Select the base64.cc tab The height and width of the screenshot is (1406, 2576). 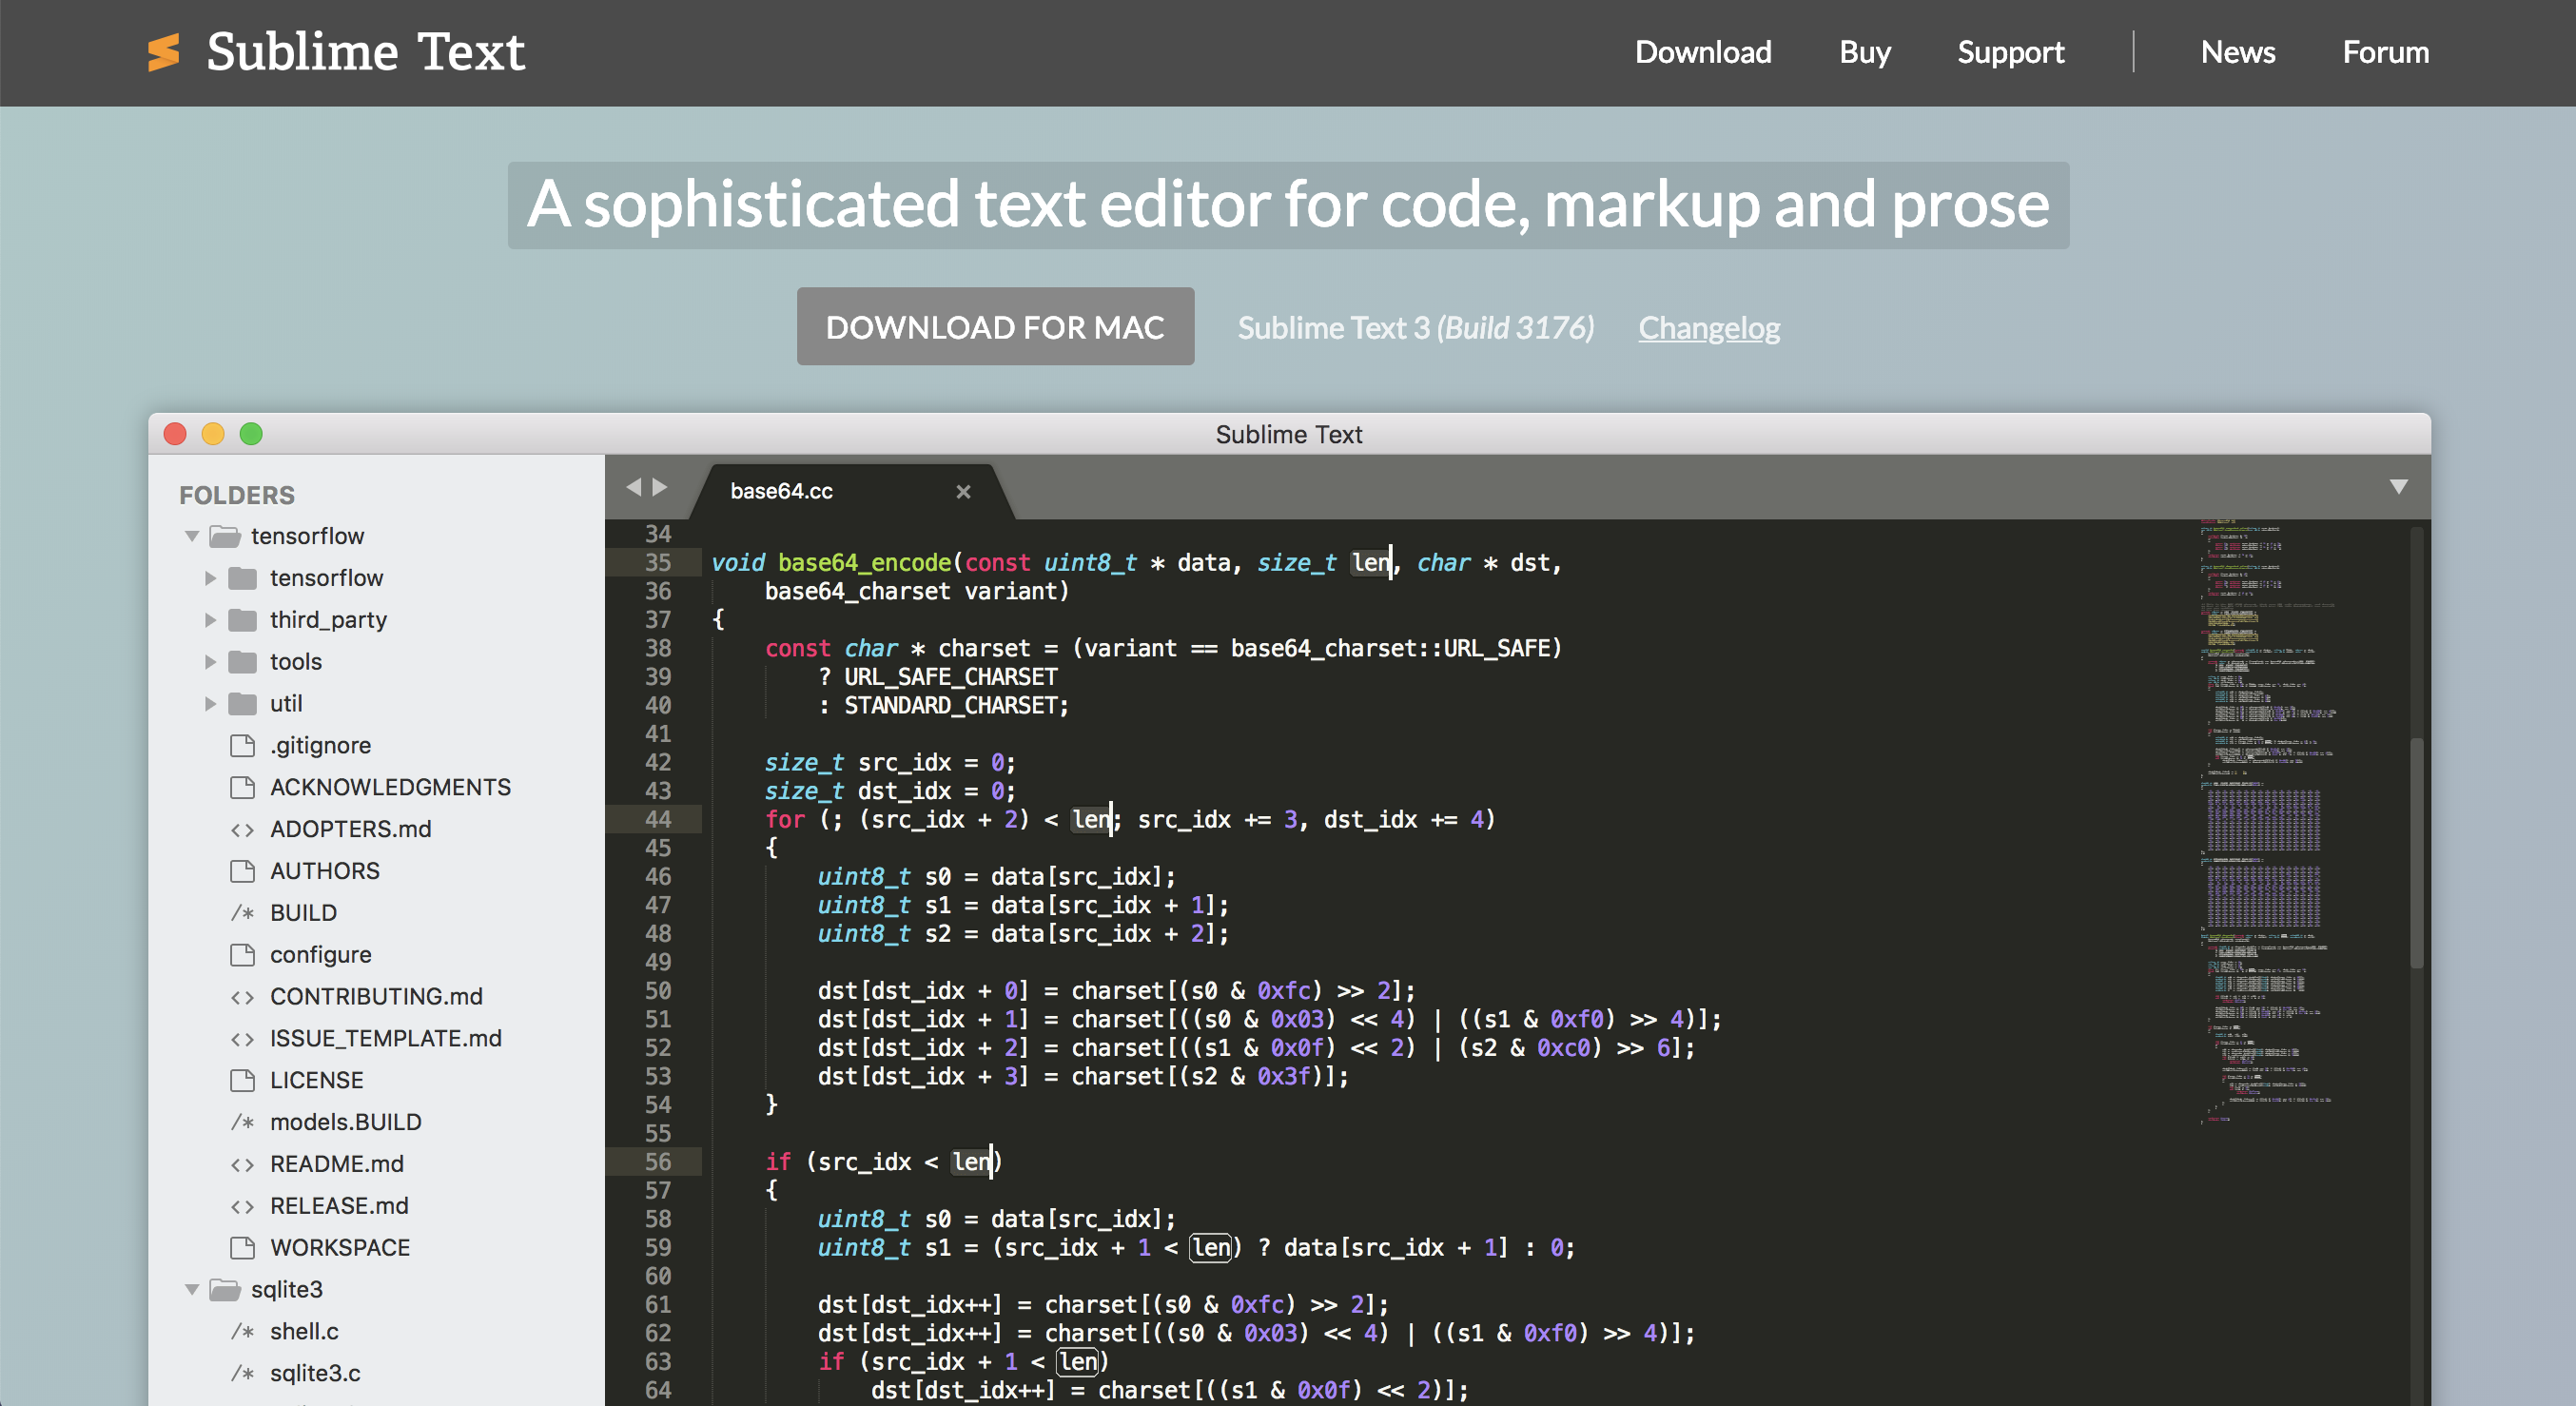tap(850, 491)
